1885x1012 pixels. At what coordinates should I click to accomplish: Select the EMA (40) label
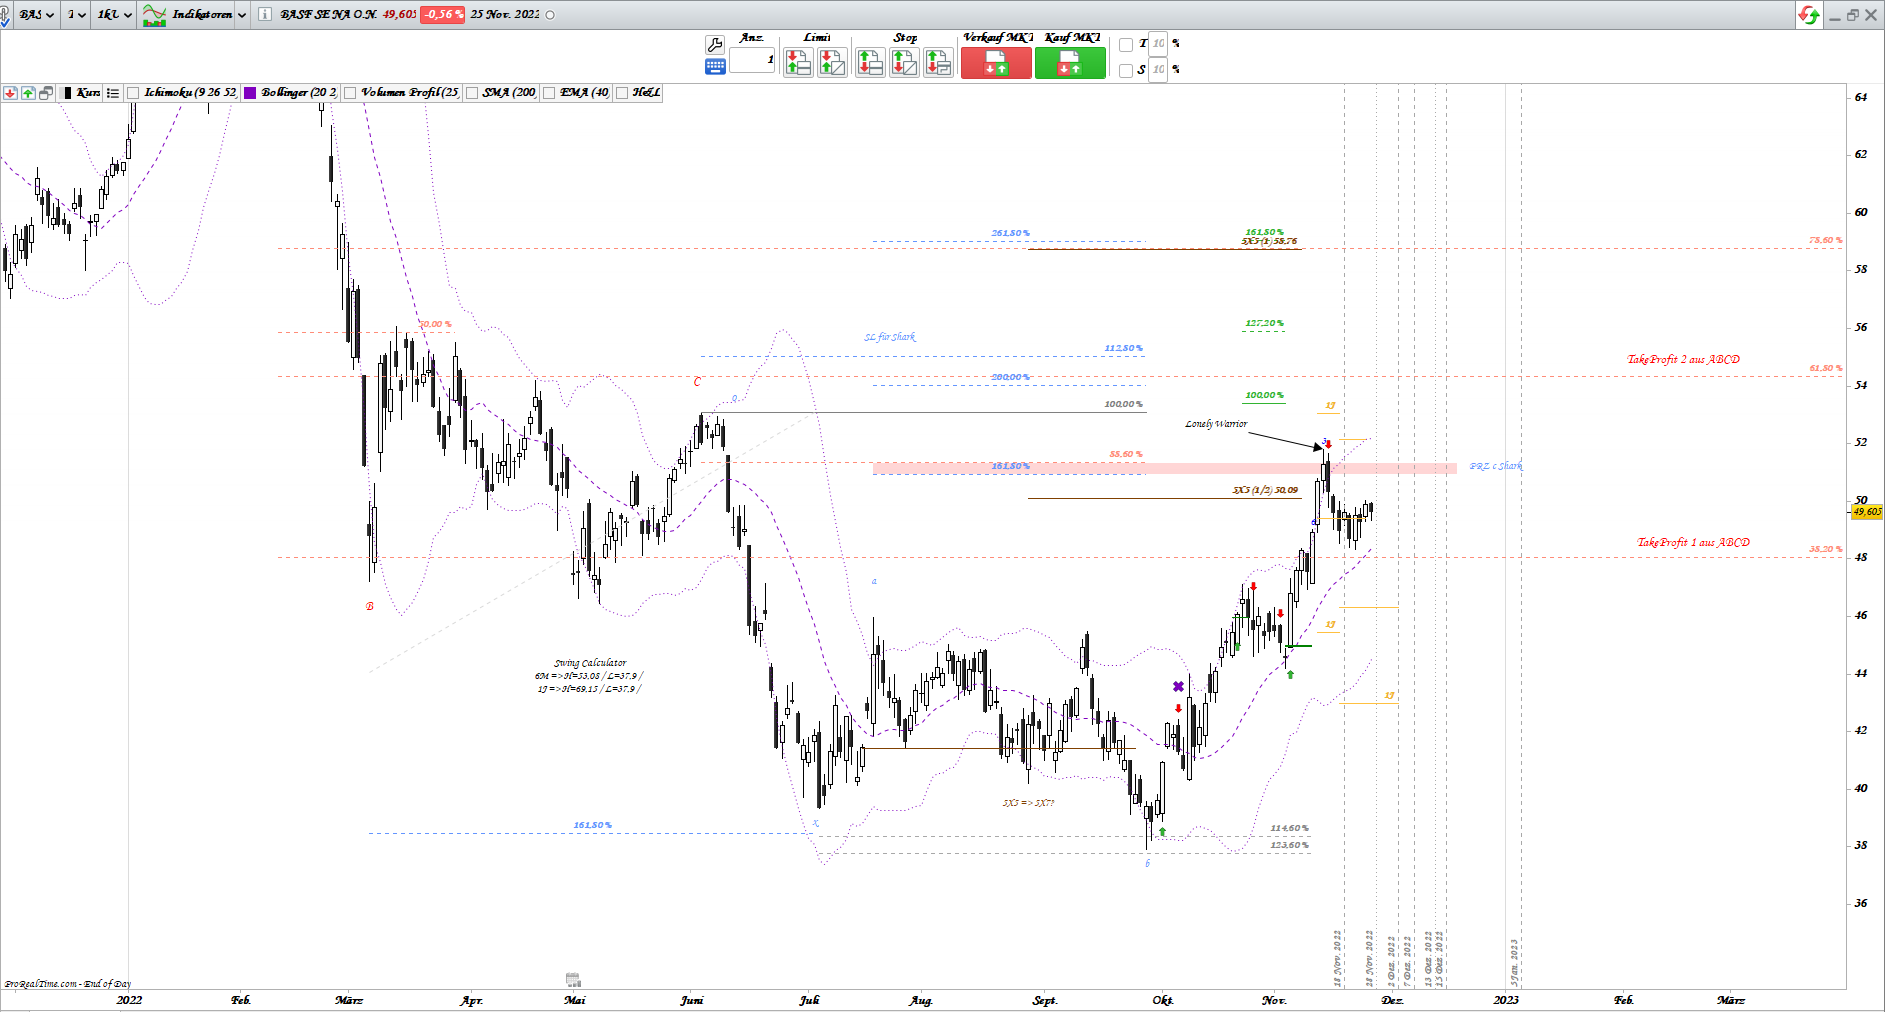click(x=584, y=93)
